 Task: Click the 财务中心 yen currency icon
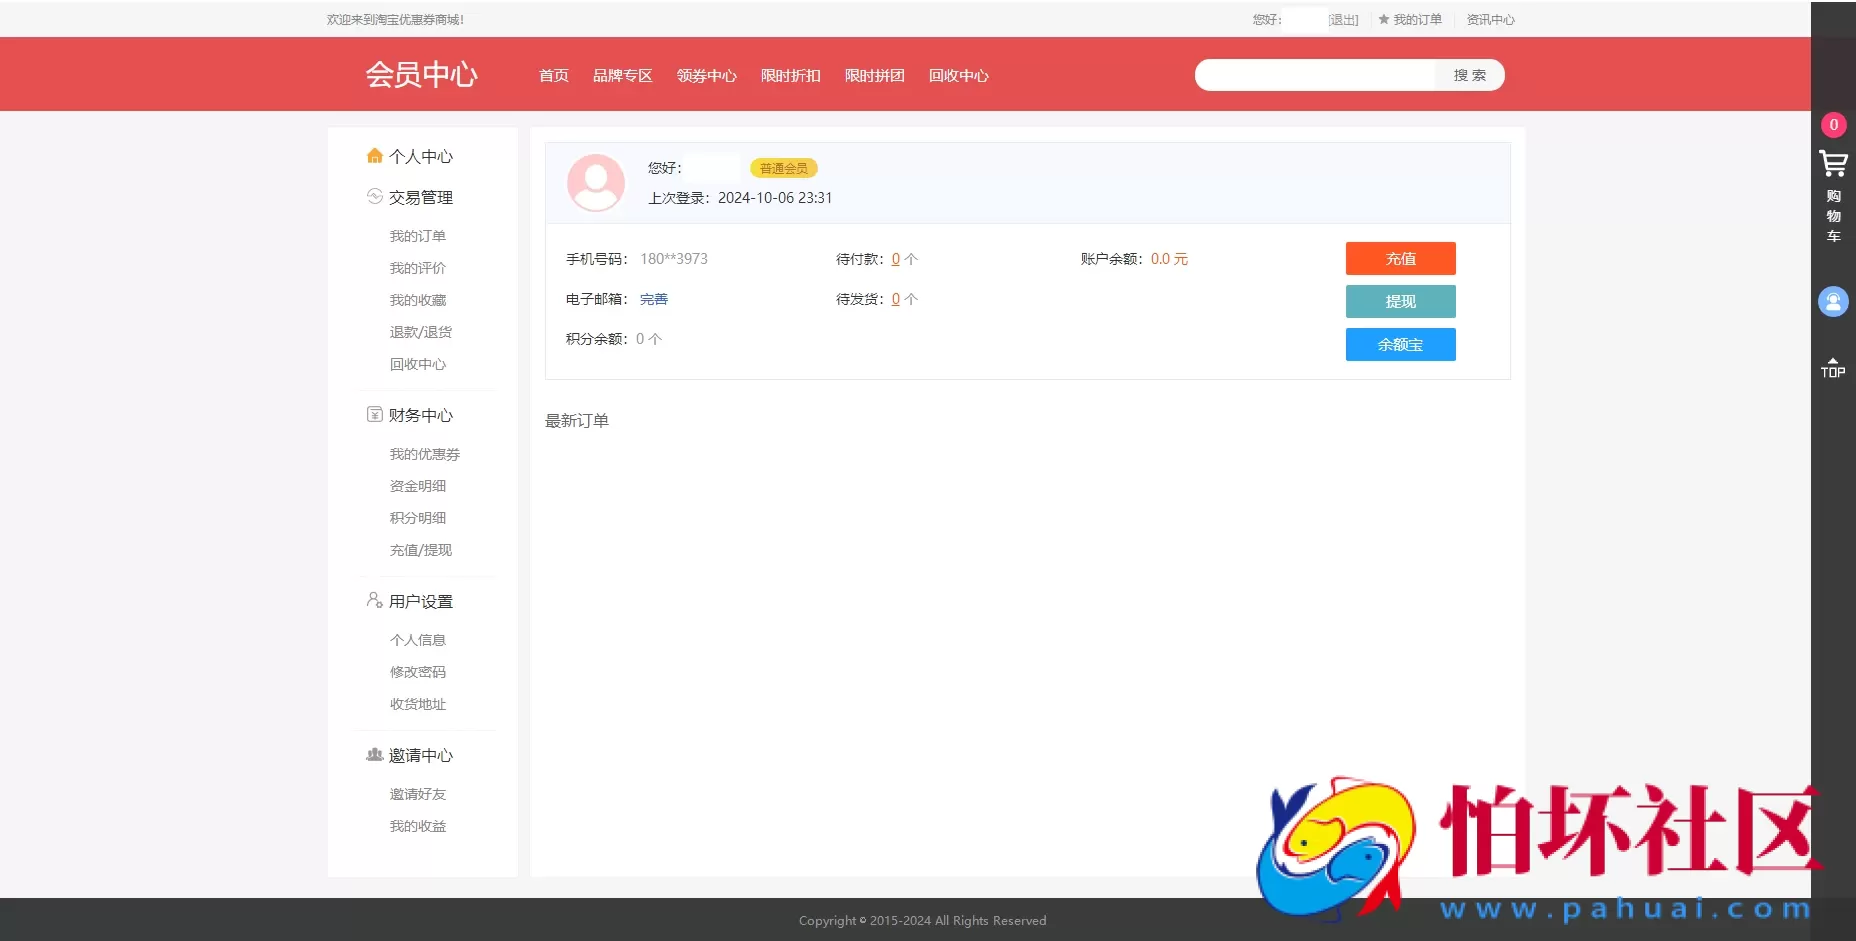(374, 414)
